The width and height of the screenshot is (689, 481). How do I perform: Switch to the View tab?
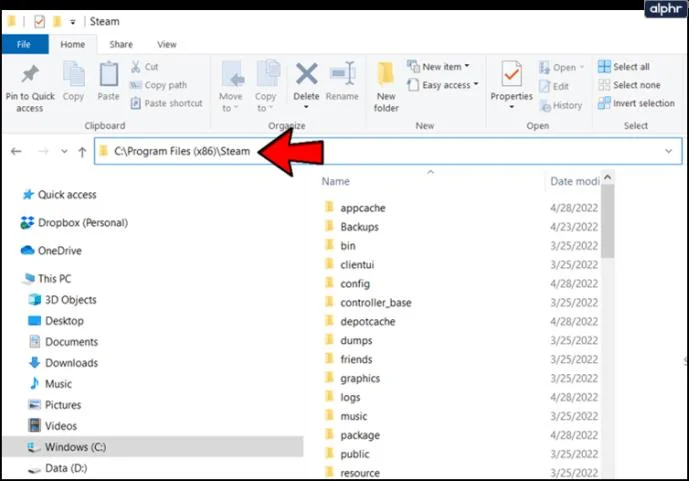pos(167,44)
